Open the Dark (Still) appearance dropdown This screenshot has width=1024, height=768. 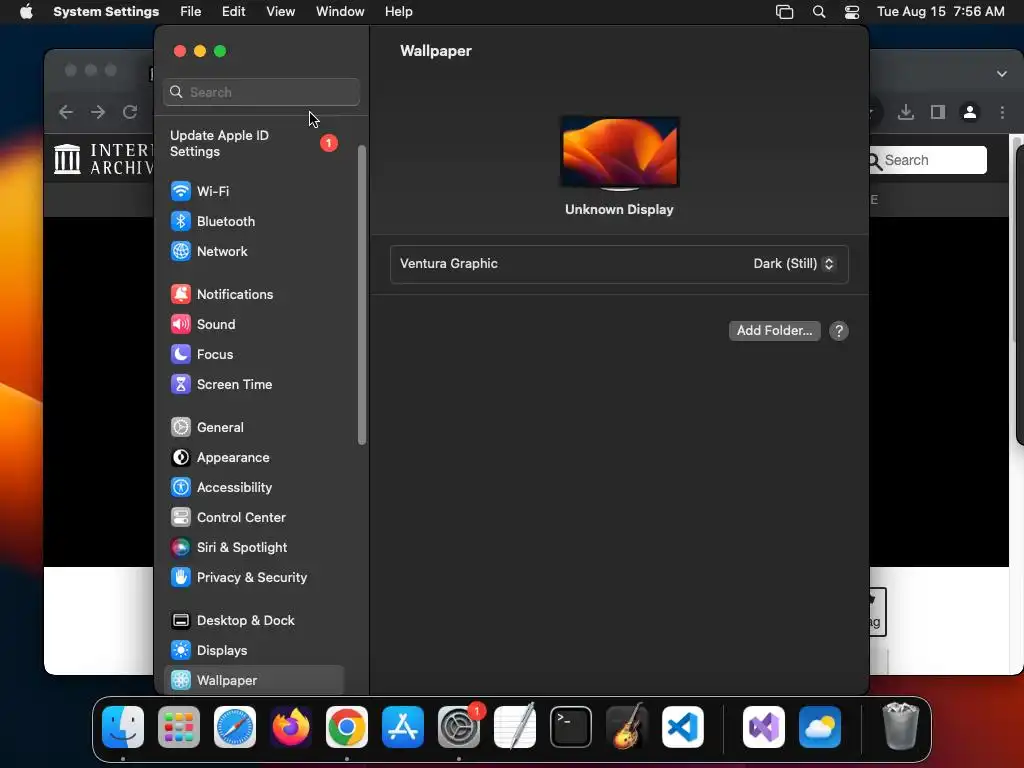(x=793, y=264)
